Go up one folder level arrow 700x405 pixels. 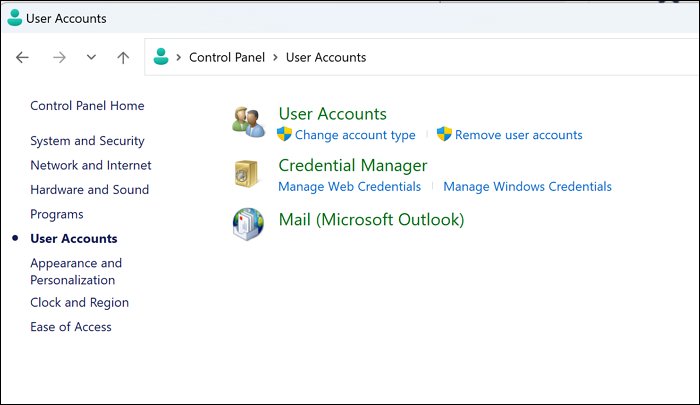click(123, 58)
